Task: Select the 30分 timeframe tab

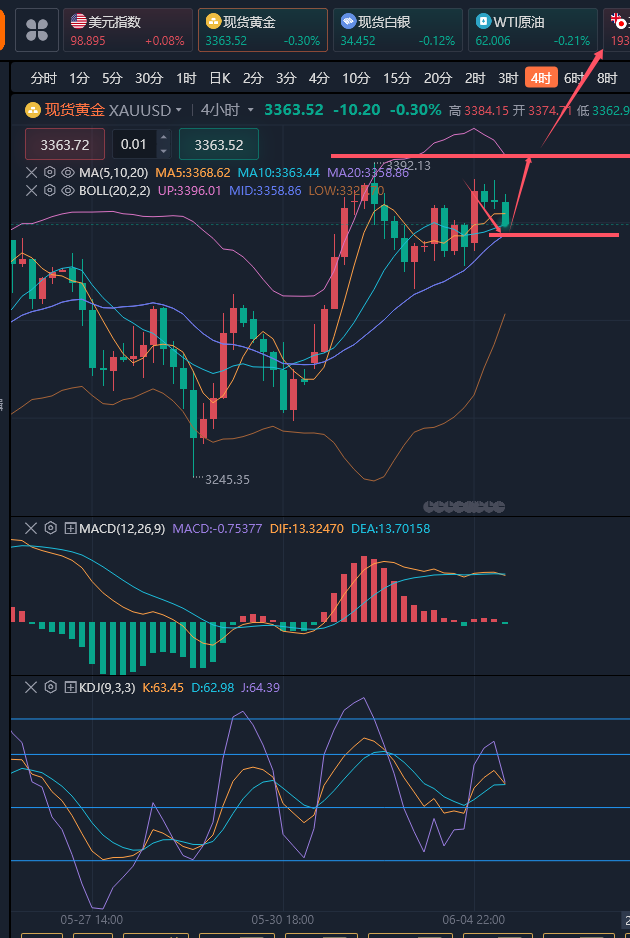Action: 149,78
